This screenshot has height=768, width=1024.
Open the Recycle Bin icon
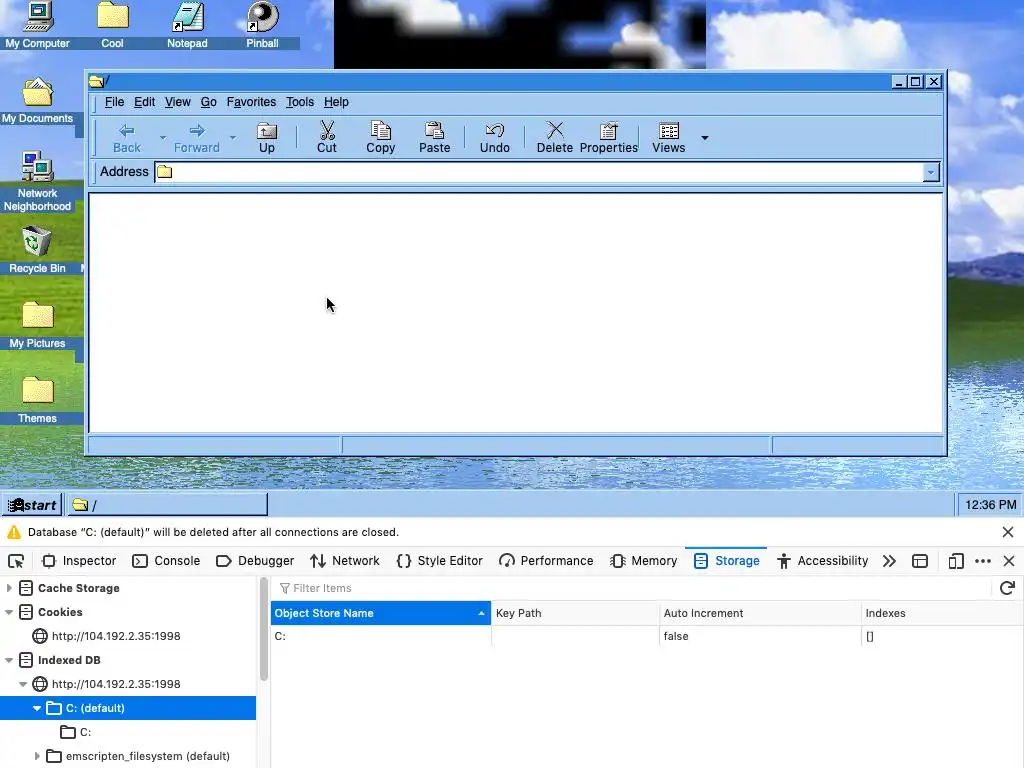(37, 249)
